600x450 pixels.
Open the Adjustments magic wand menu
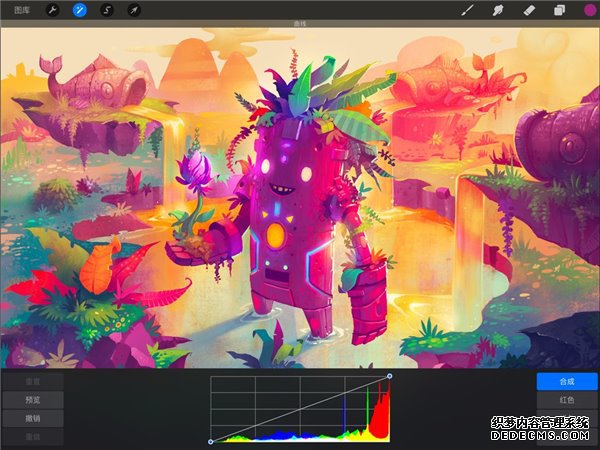80,10
